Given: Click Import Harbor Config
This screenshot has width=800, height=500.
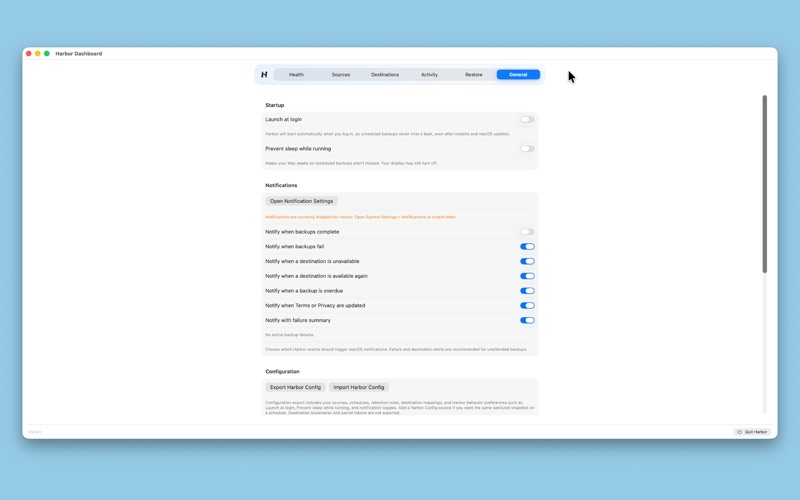Looking at the screenshot, I should pyautogui.click(x=359, y=387).
